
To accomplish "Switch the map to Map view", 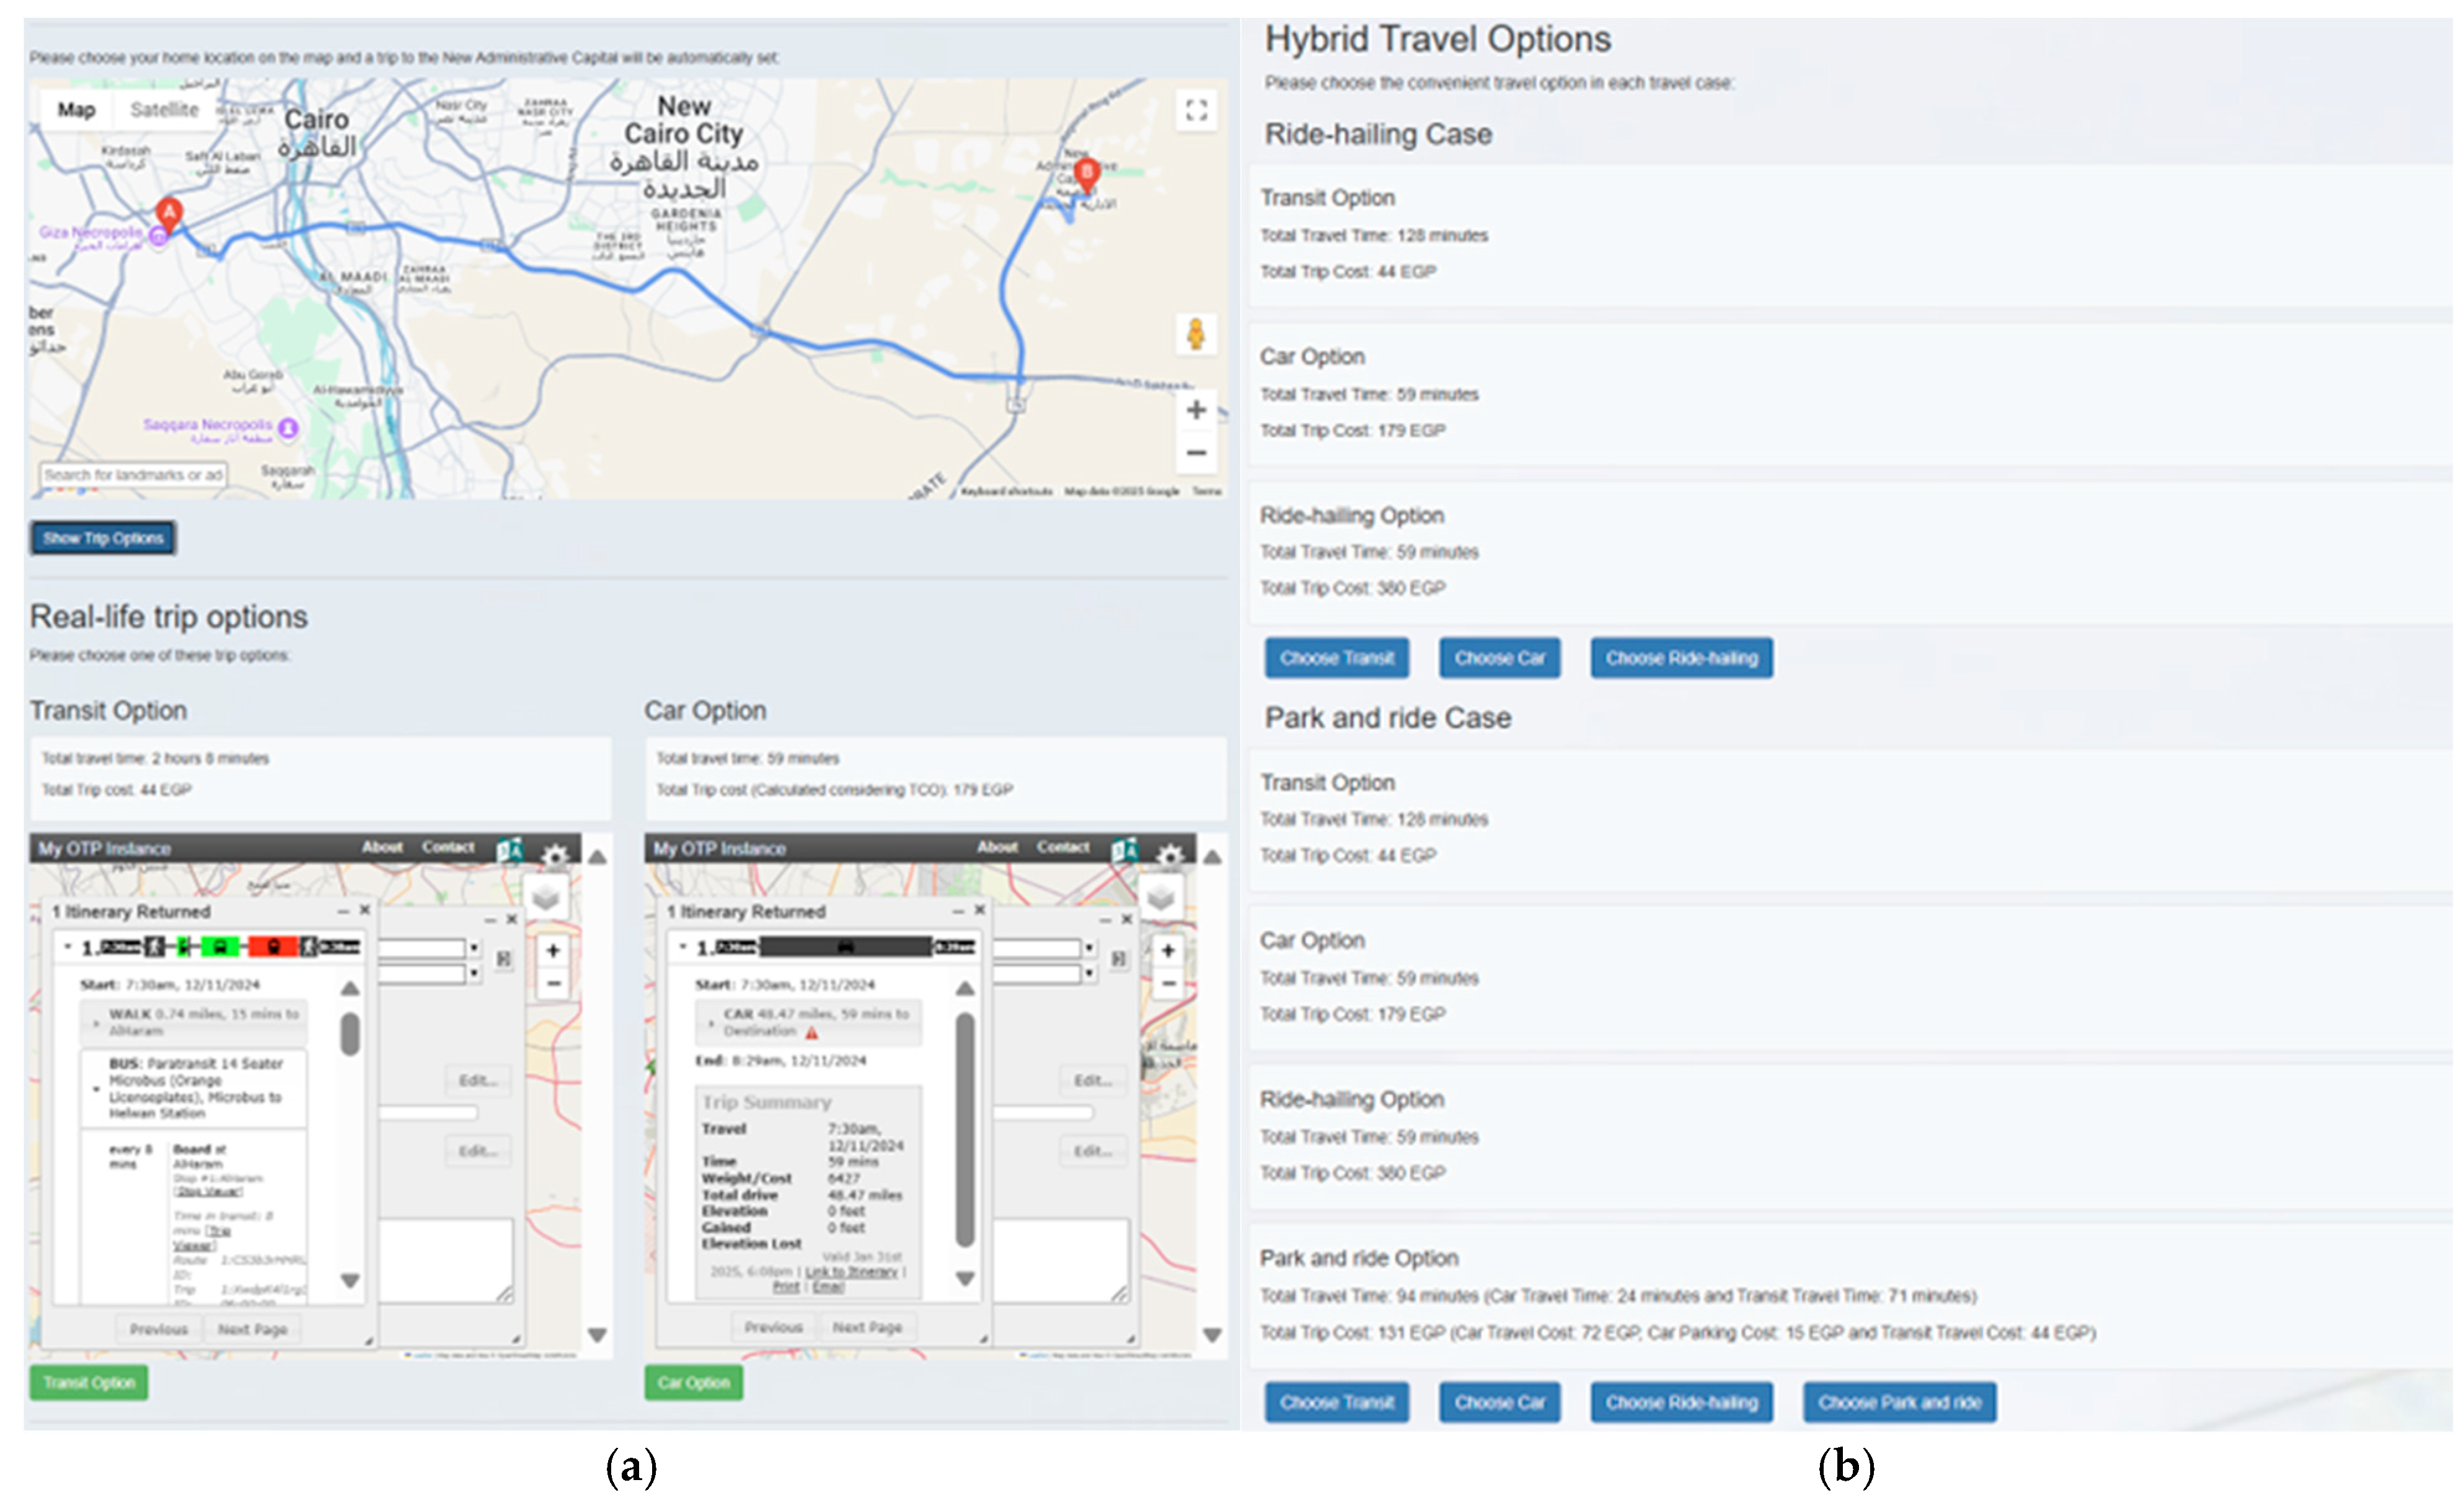I will 76,110.
